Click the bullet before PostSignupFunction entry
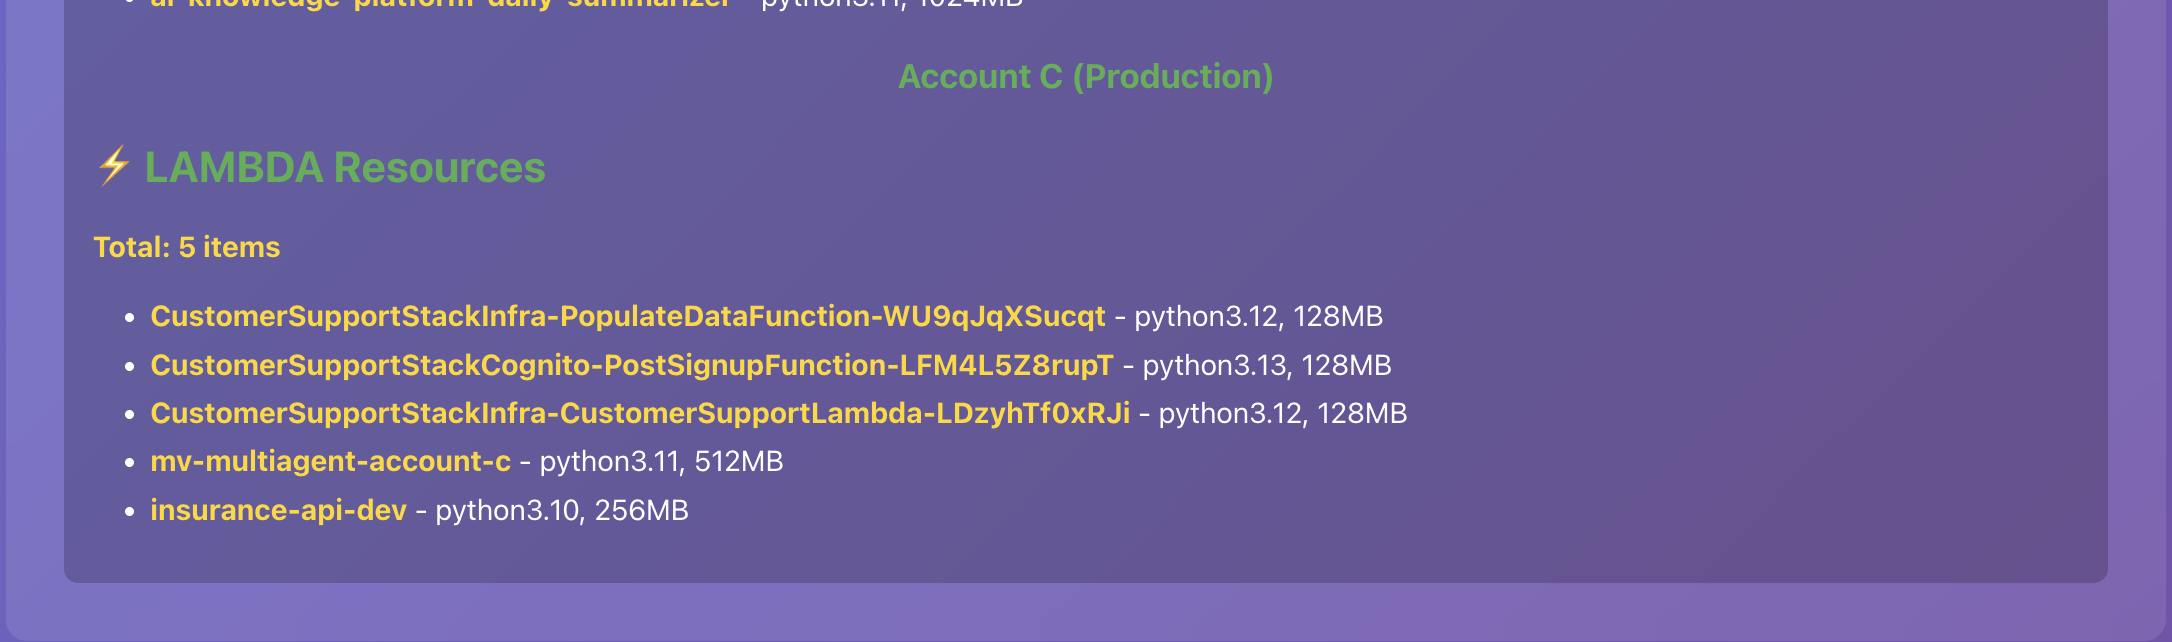The image size is (2172, 642). (129, 366)
